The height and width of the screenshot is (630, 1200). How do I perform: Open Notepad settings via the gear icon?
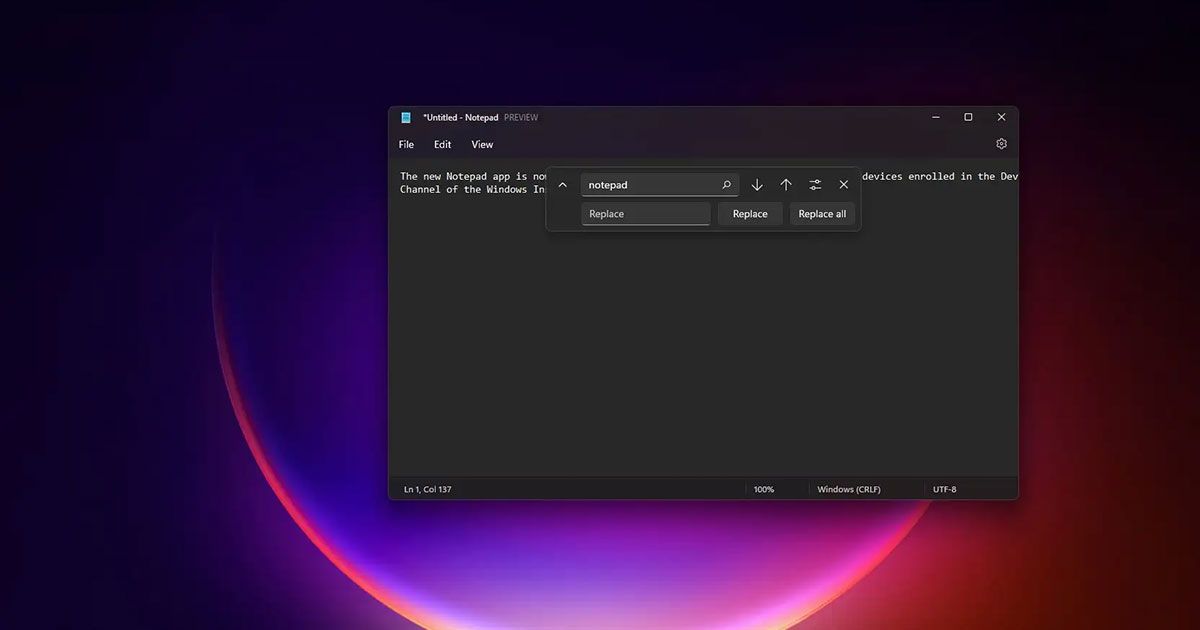click(x=1001, y=144)
